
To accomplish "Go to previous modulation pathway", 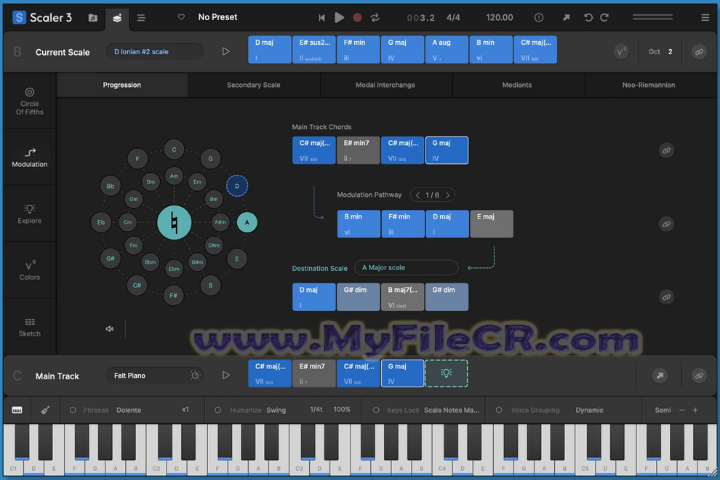I will (417, 195).
